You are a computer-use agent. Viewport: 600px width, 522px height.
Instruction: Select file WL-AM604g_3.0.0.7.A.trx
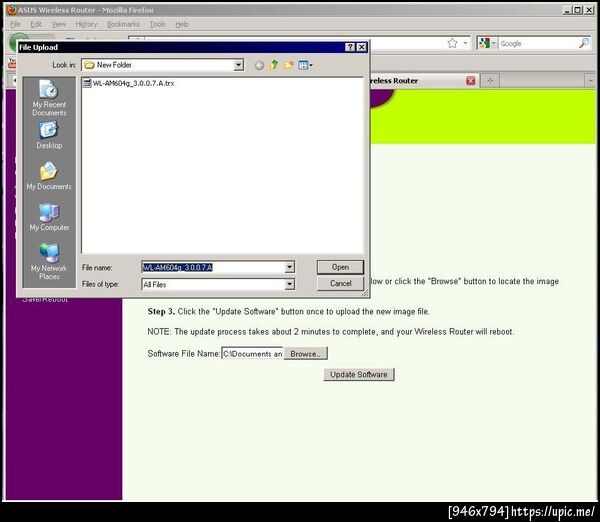(129, 83)
